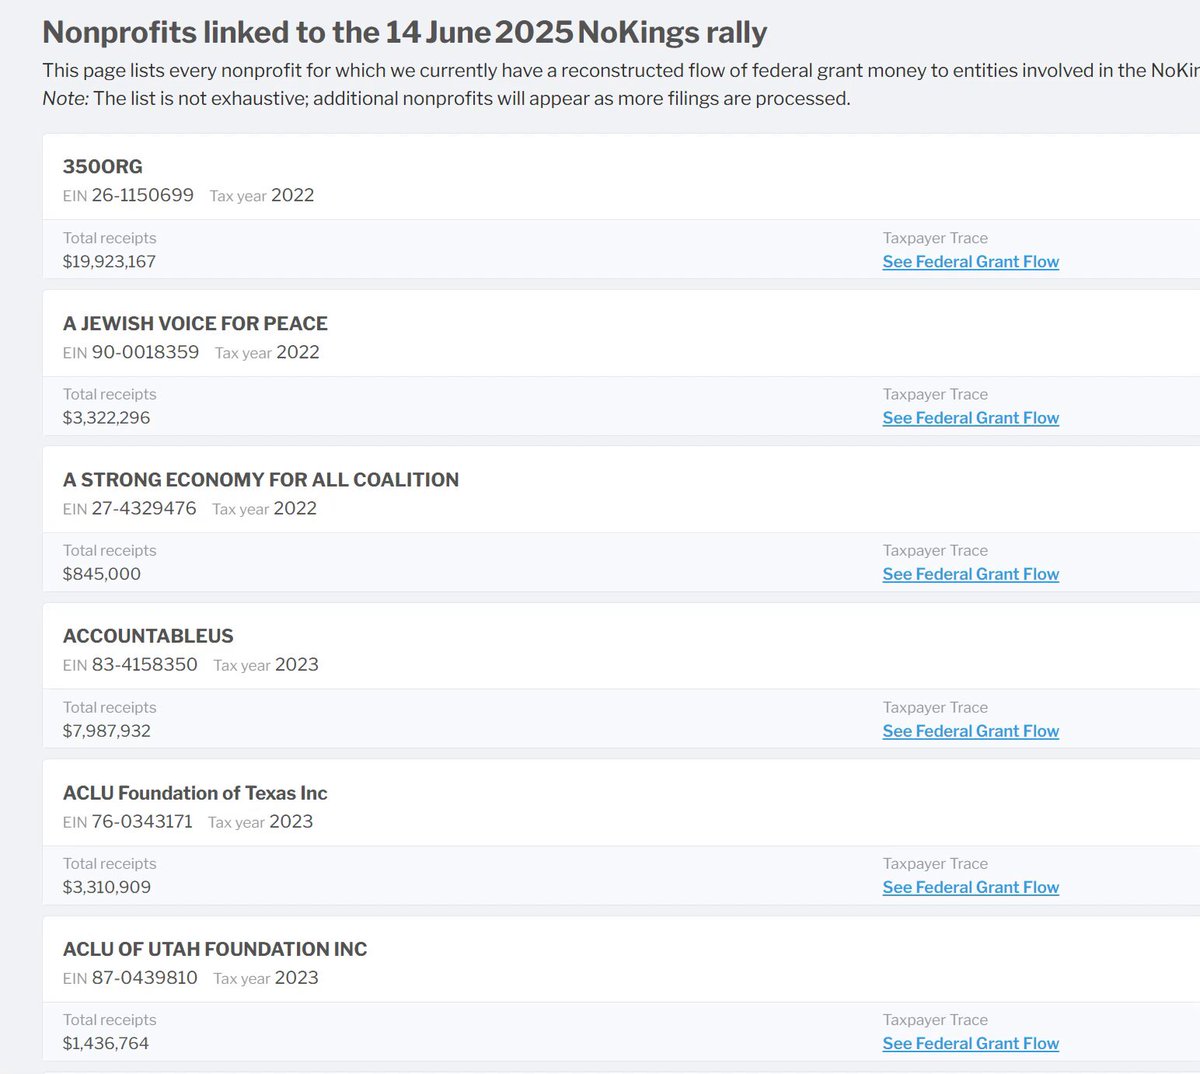
Task: Click ACLU Foundation of Texas Inc title
Action: click(195, 793)
